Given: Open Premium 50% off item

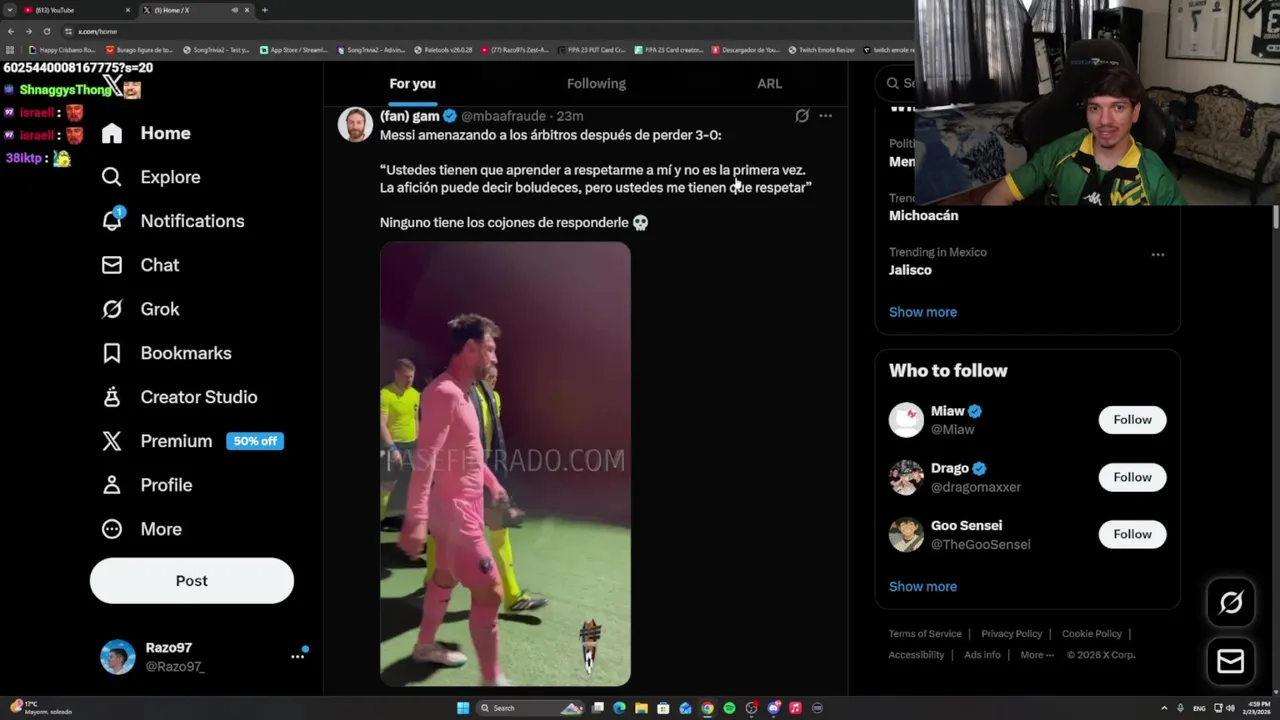Looking at the screenshot, I should click(192, 441).
